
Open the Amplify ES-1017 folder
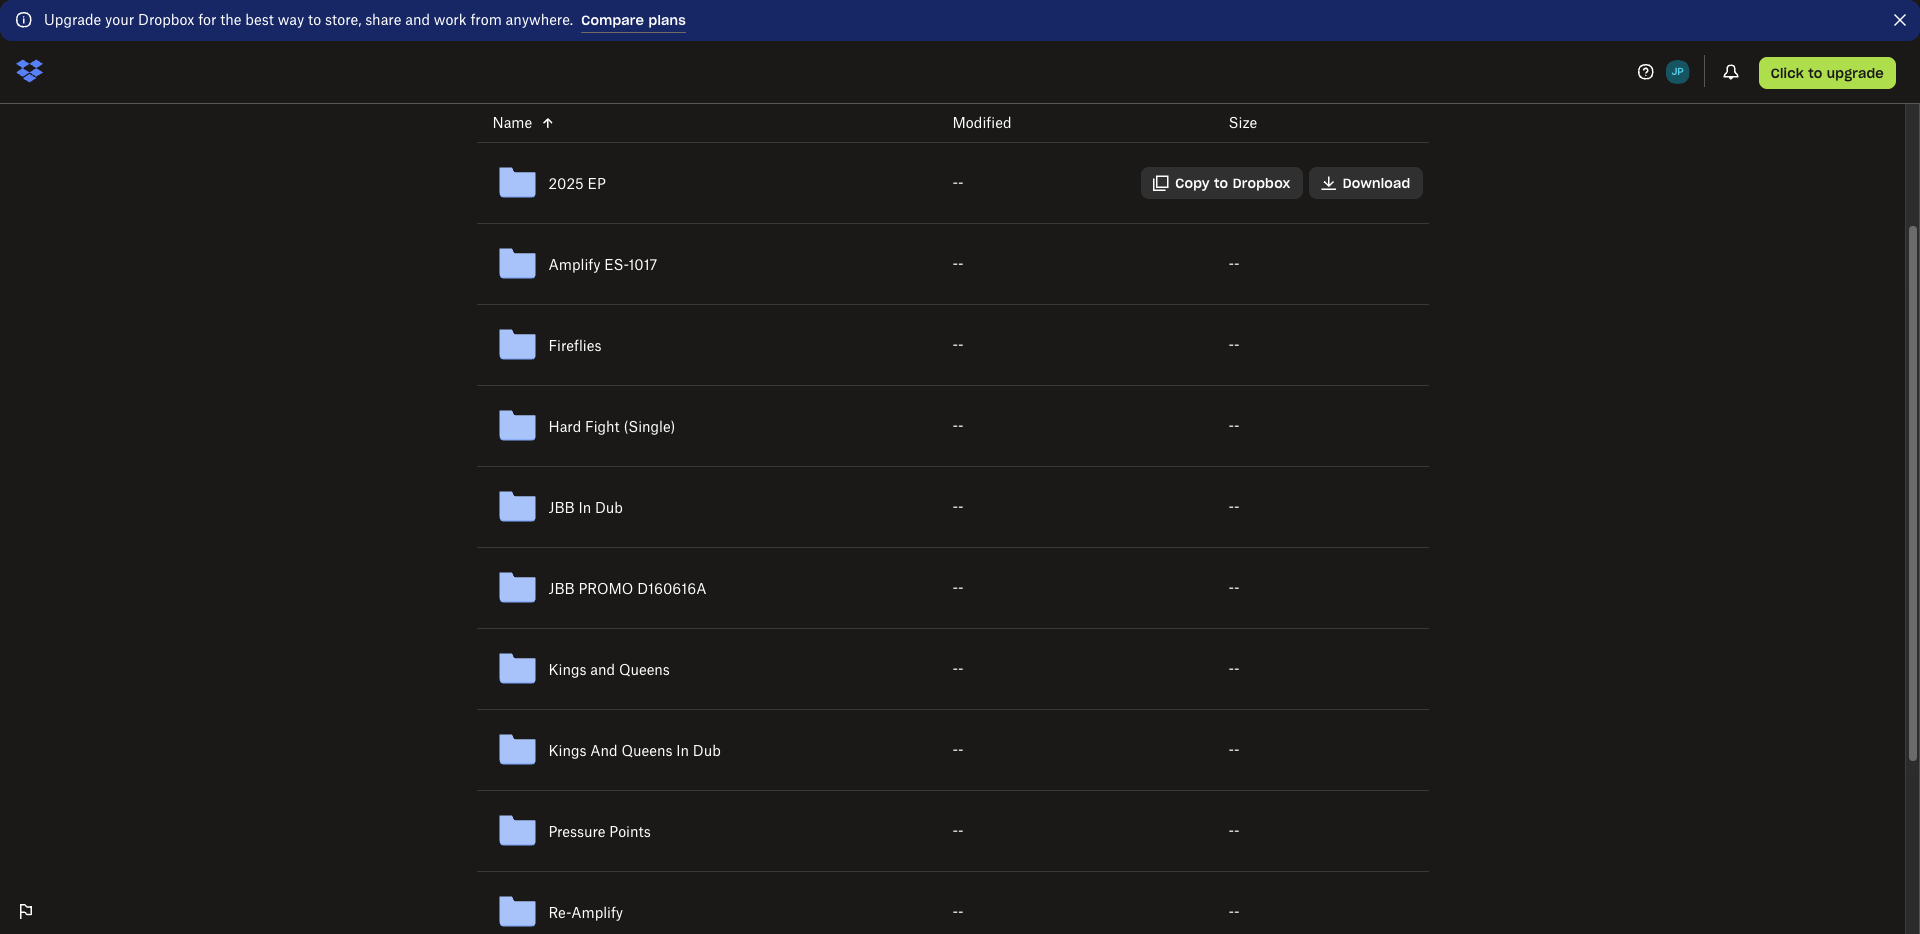(x=602, y=265)
